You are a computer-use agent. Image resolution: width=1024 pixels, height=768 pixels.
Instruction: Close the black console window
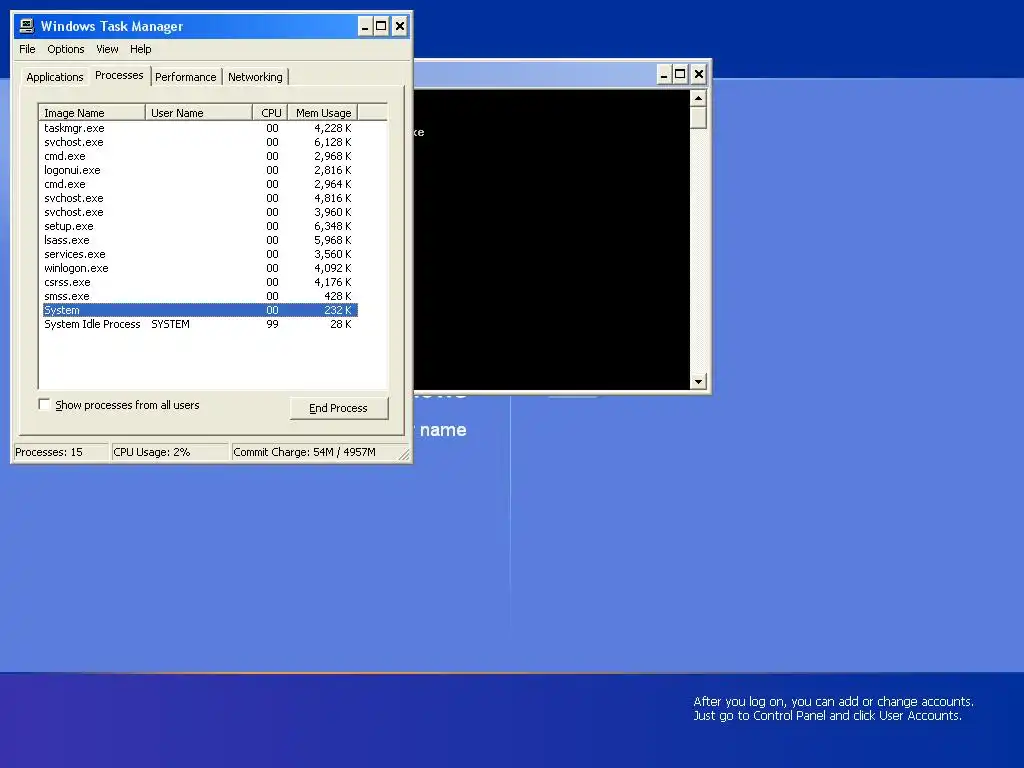tap(699, 74)
